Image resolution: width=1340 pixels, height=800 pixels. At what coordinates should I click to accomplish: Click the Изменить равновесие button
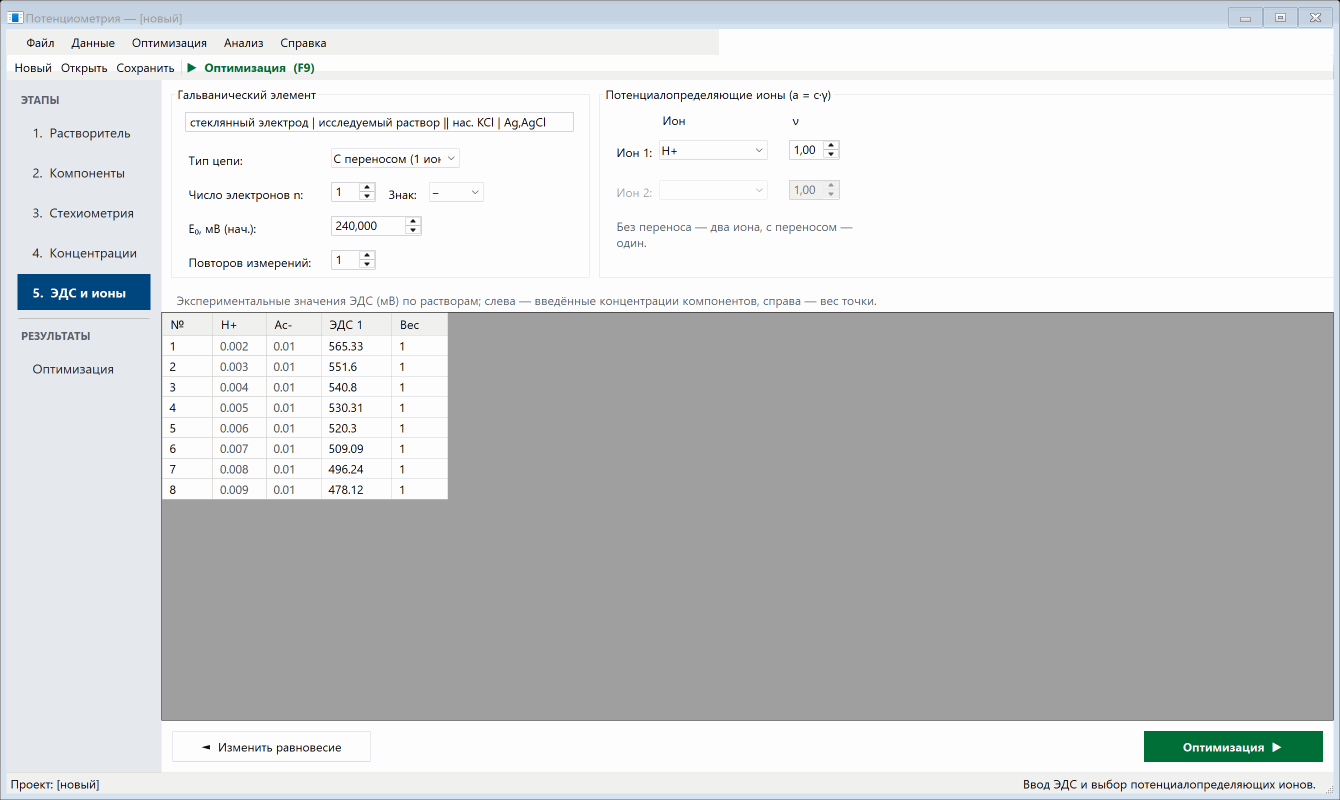[x=271, y=747]
